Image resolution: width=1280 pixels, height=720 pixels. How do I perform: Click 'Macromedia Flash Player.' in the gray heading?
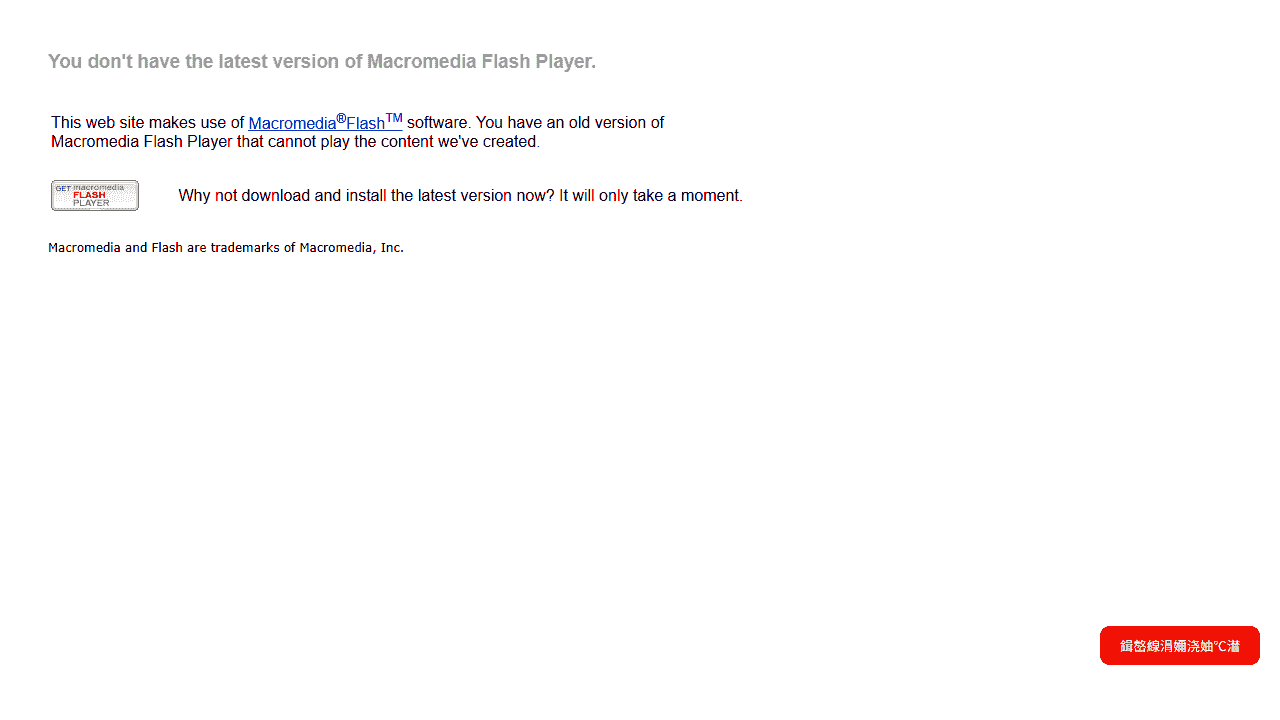click(x=482, y=61)
